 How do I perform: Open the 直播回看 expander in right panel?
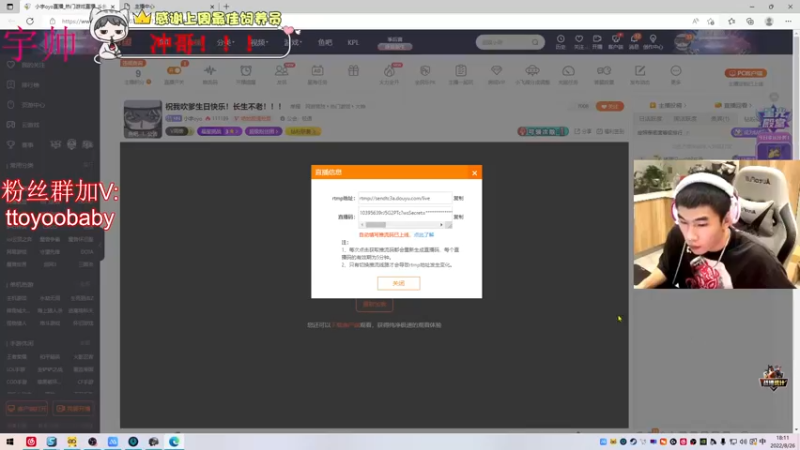[x=733, y=105]
